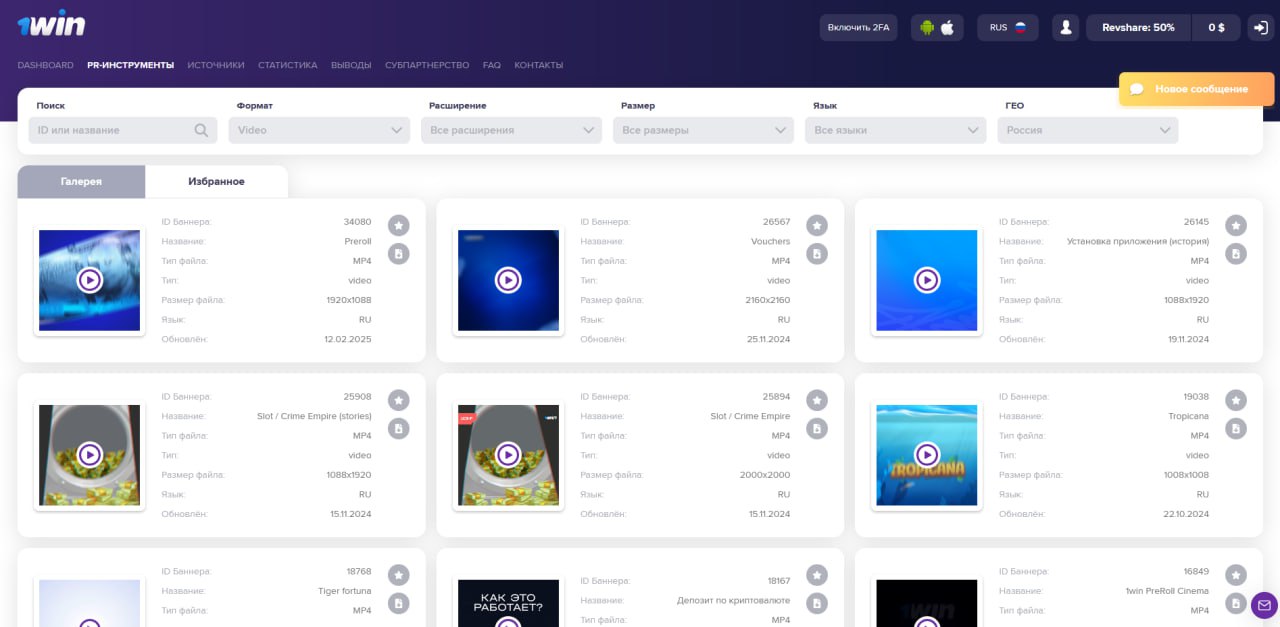Expand the Формат dropdown set to Video

pyautogui.click(x=319, y=130)
